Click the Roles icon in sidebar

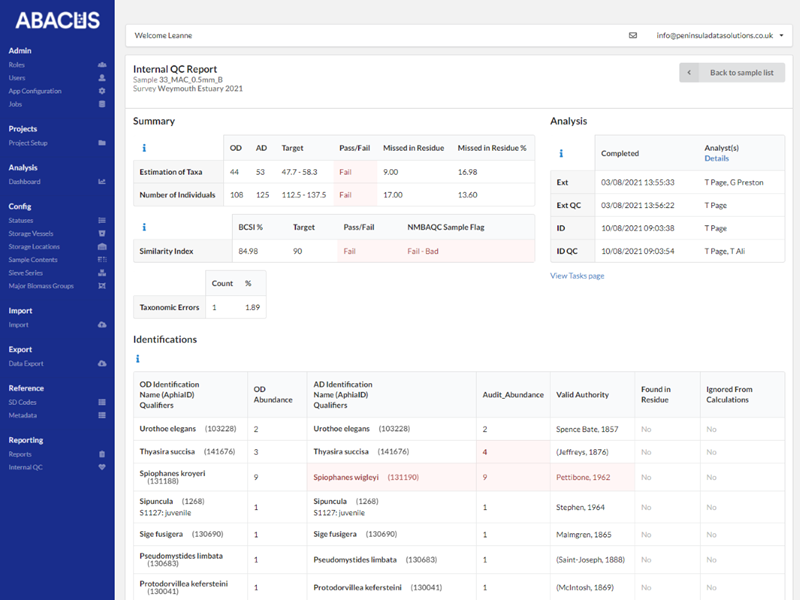(101, 64)
